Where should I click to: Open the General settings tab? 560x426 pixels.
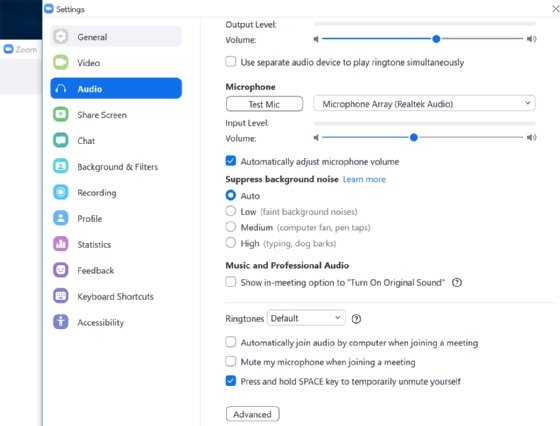(116, 36)
